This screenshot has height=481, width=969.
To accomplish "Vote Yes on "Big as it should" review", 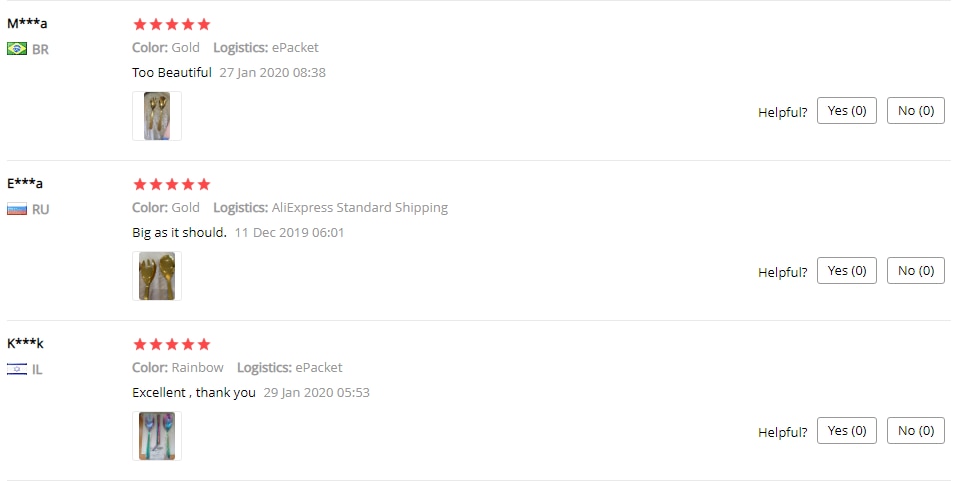I will [x=847, y=271].
